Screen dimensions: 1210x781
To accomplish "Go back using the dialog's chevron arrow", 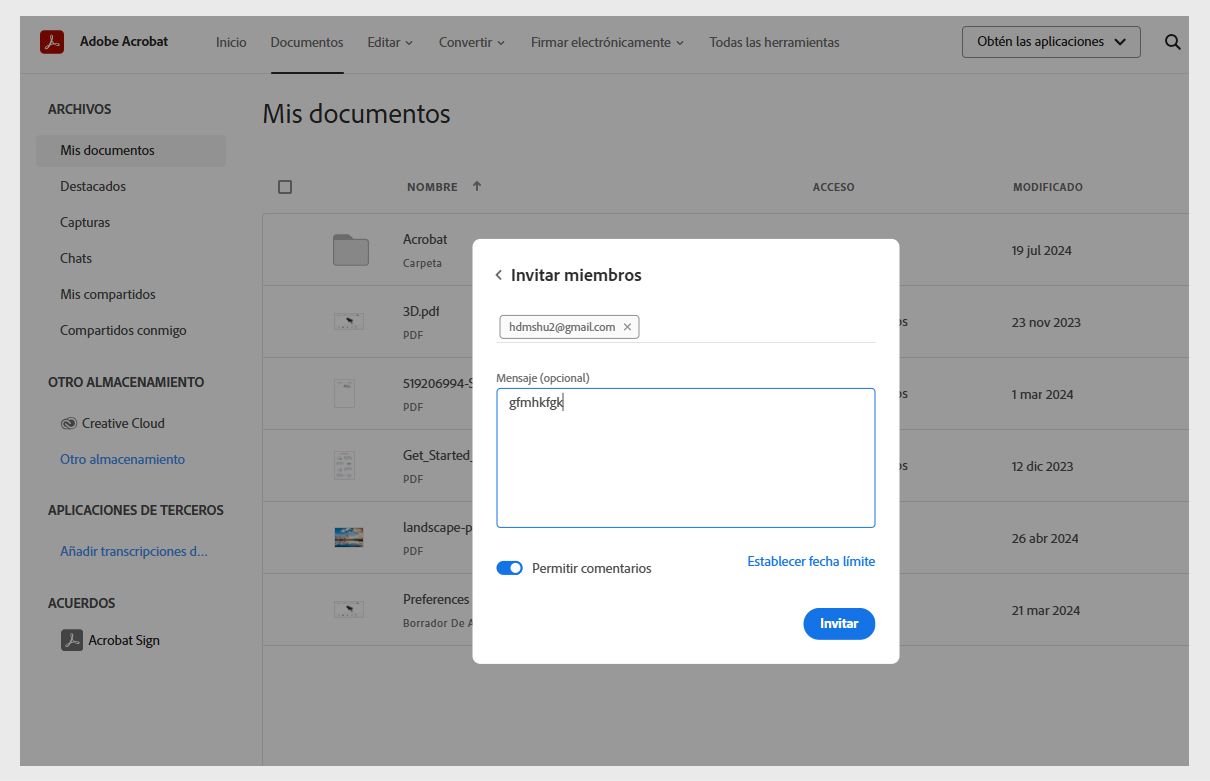I will pos(498,275).
